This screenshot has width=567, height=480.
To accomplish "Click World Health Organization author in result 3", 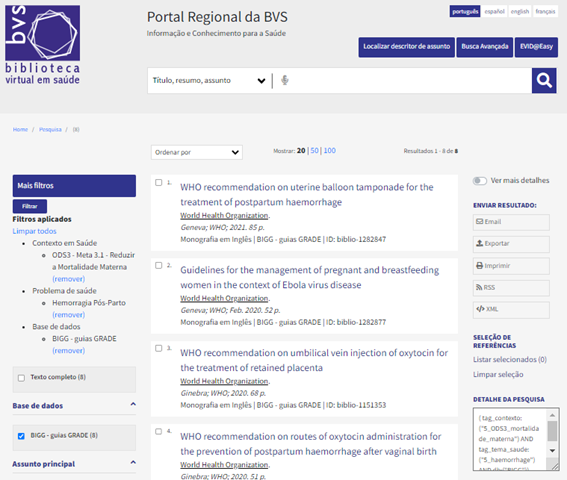I will 224,381.
